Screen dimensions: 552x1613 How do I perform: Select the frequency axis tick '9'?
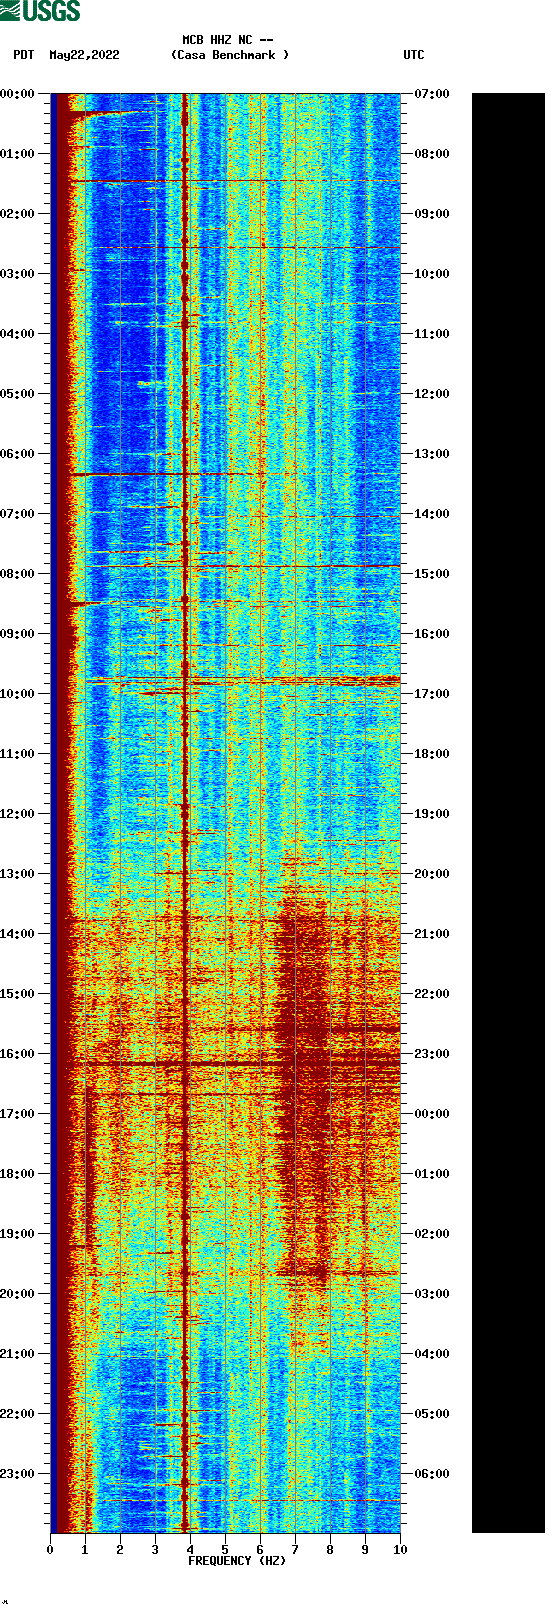pyautogui.click(x=365, y=1550)
